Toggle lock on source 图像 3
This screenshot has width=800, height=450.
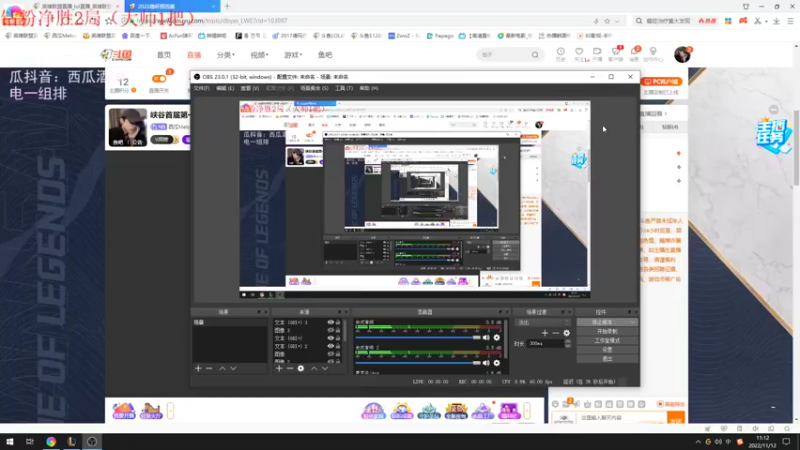[338, 330]
